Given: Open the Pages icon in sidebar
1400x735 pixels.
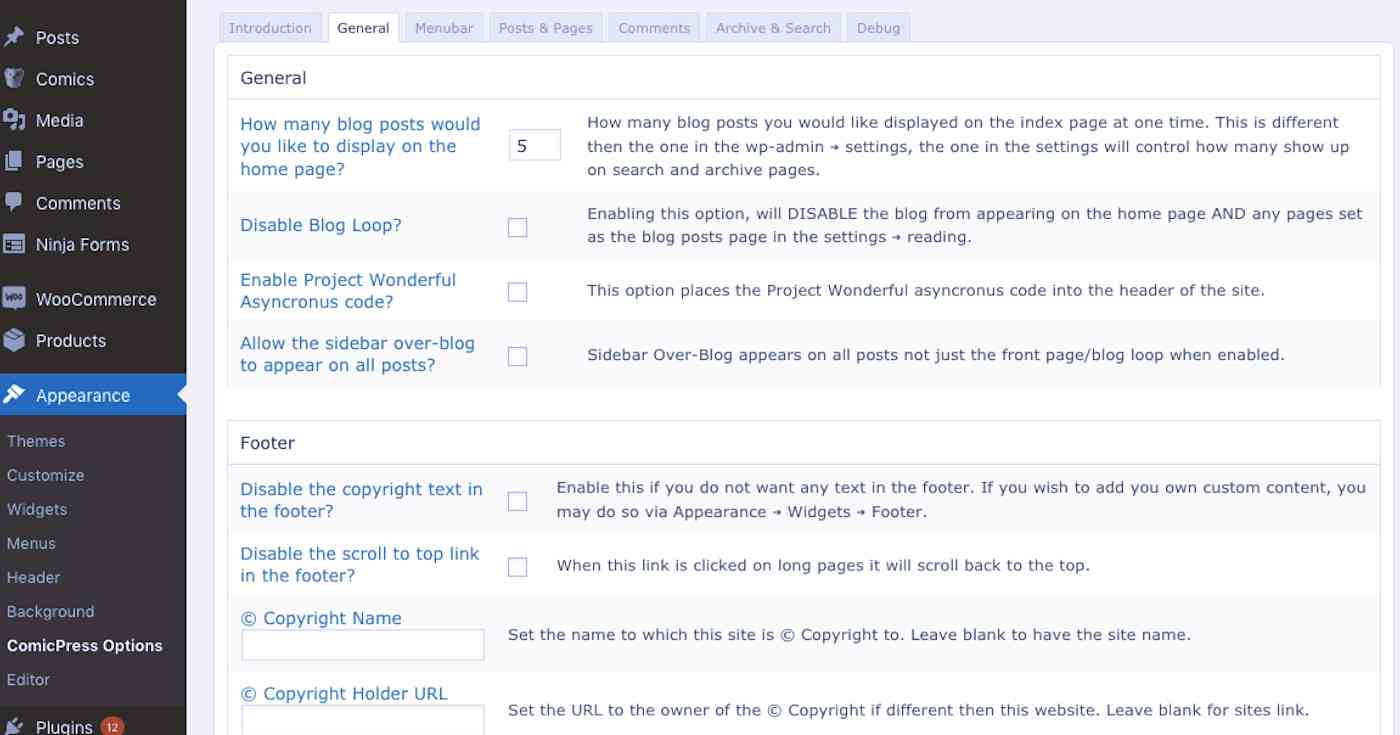Looking at the screenshot, I should pyautogui.click(x=17, y=161).
